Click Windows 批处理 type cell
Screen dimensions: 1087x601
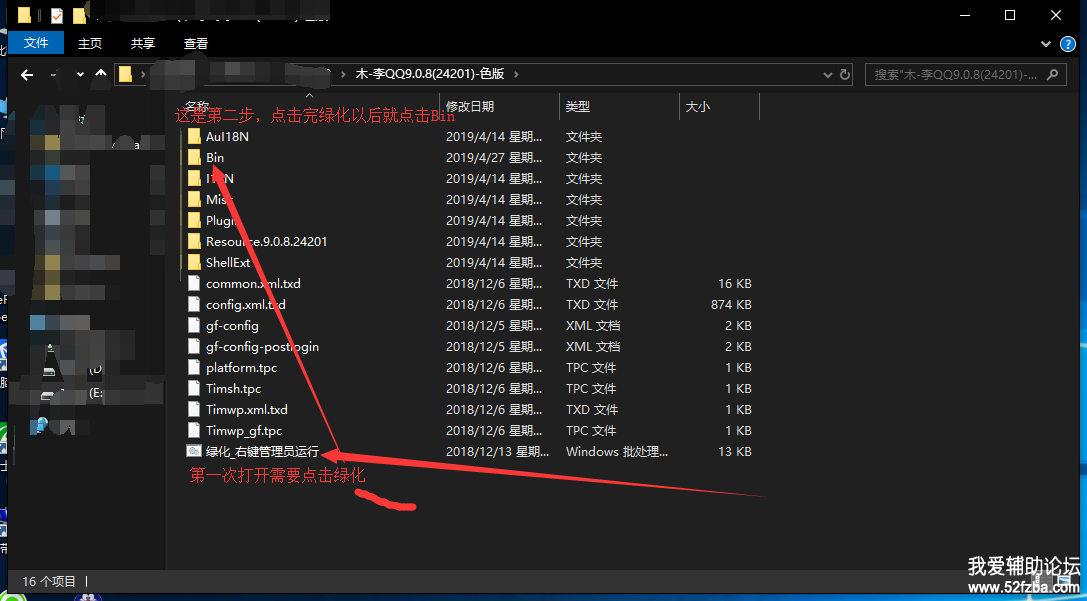(x=617, y=452)
